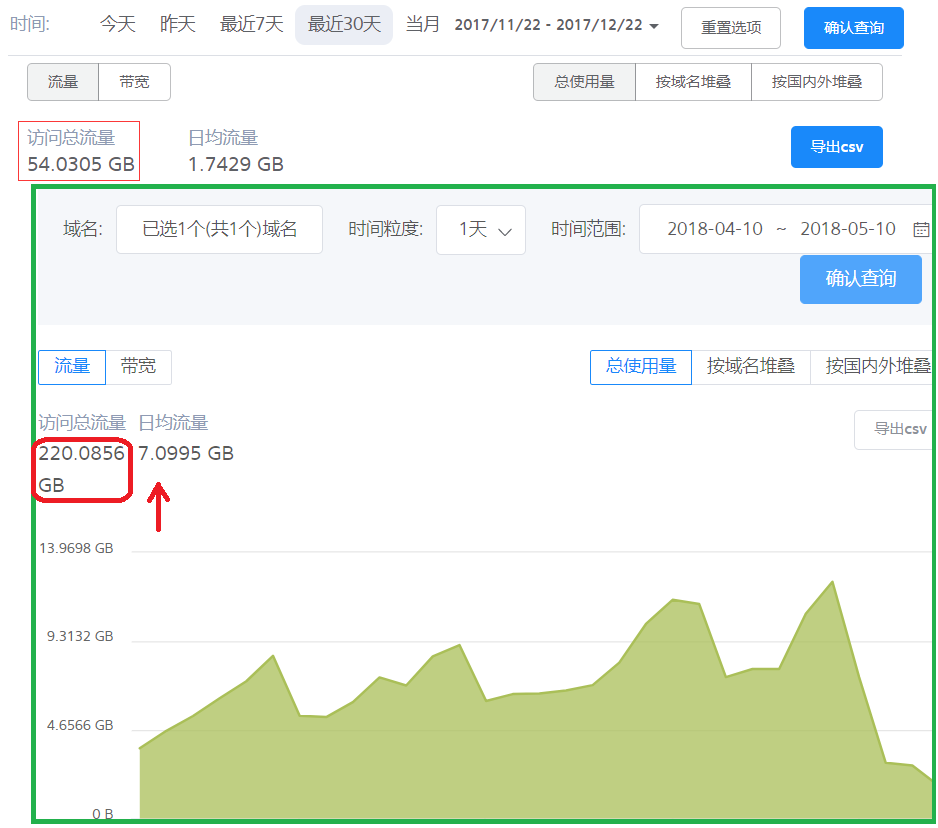The image size is (938, 828).
Task: Select the 昨天 time filter
Action: 178,25
